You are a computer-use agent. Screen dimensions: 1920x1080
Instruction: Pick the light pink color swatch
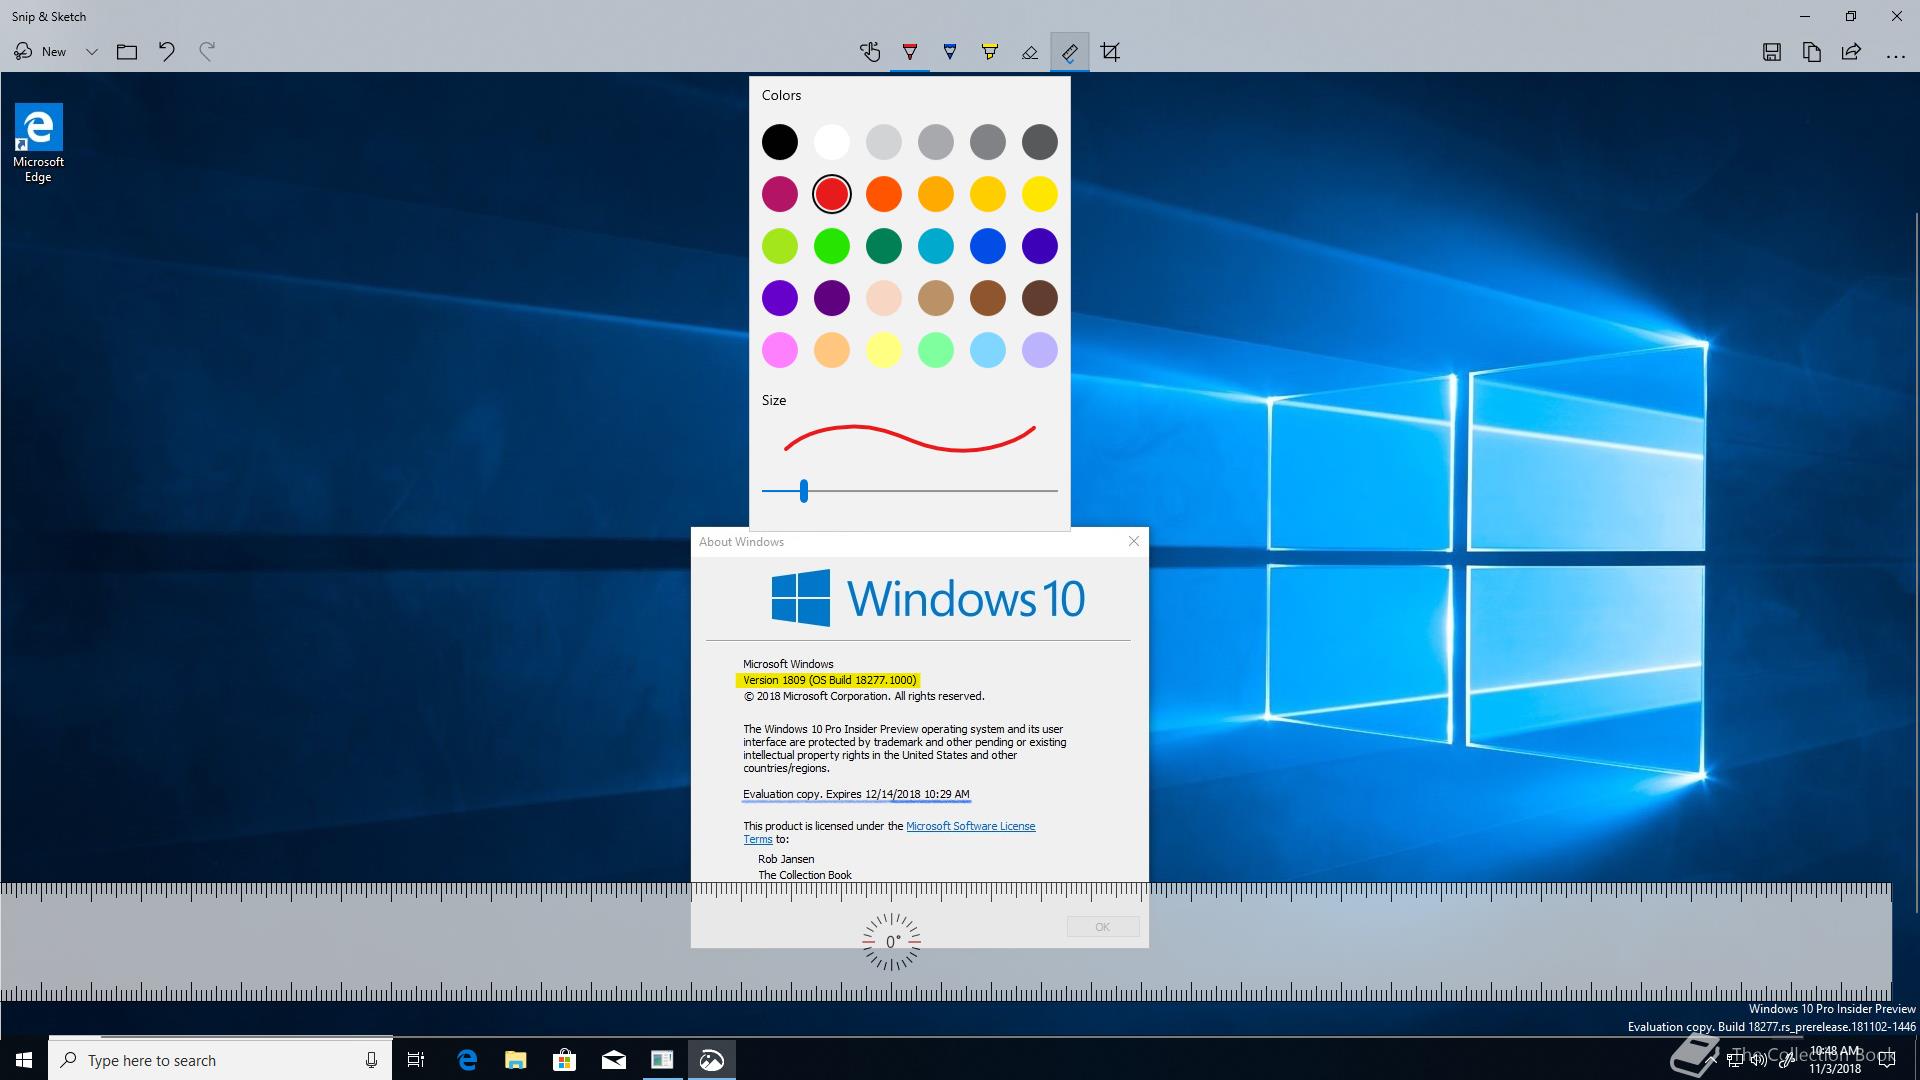tap(780, 350)
